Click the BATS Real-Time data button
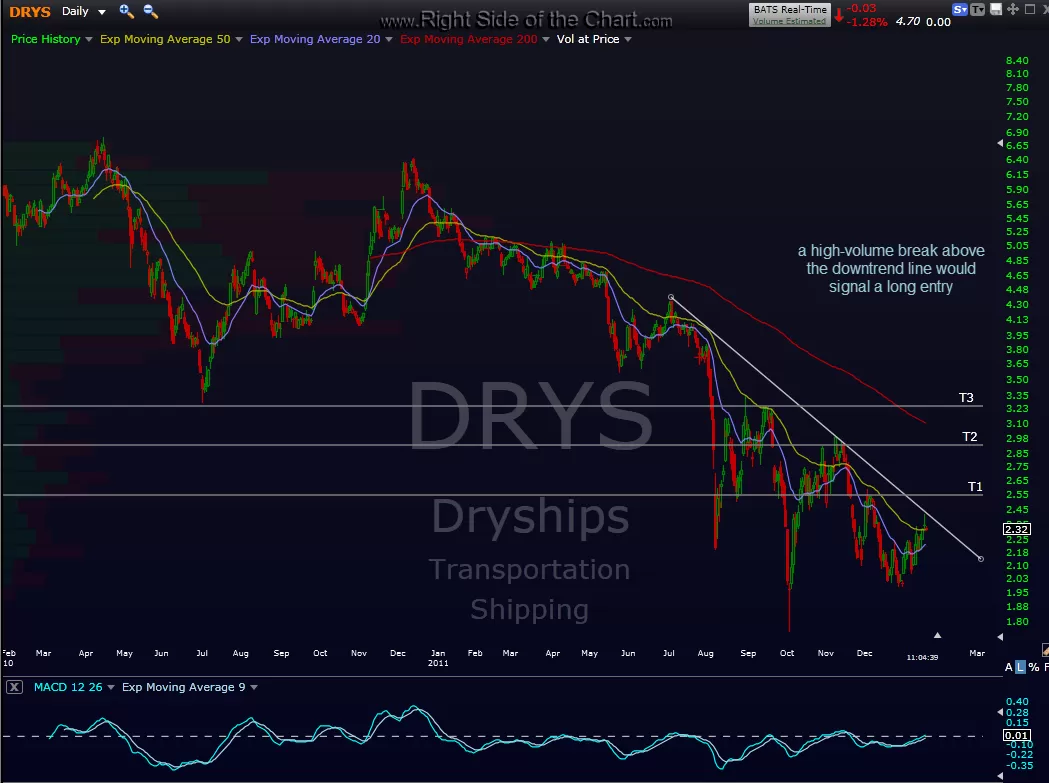Screen dimensions: 1049x783 tap(790, 9)
